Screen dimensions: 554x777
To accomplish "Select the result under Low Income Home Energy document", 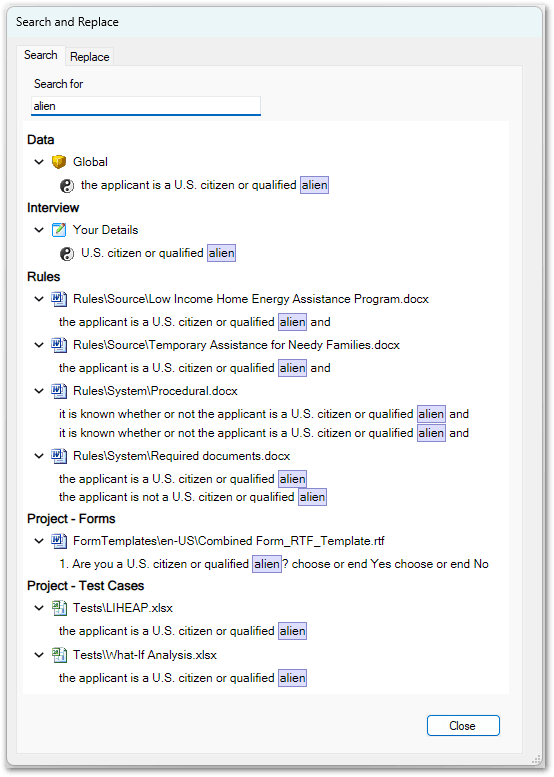I will click(195, 322).
